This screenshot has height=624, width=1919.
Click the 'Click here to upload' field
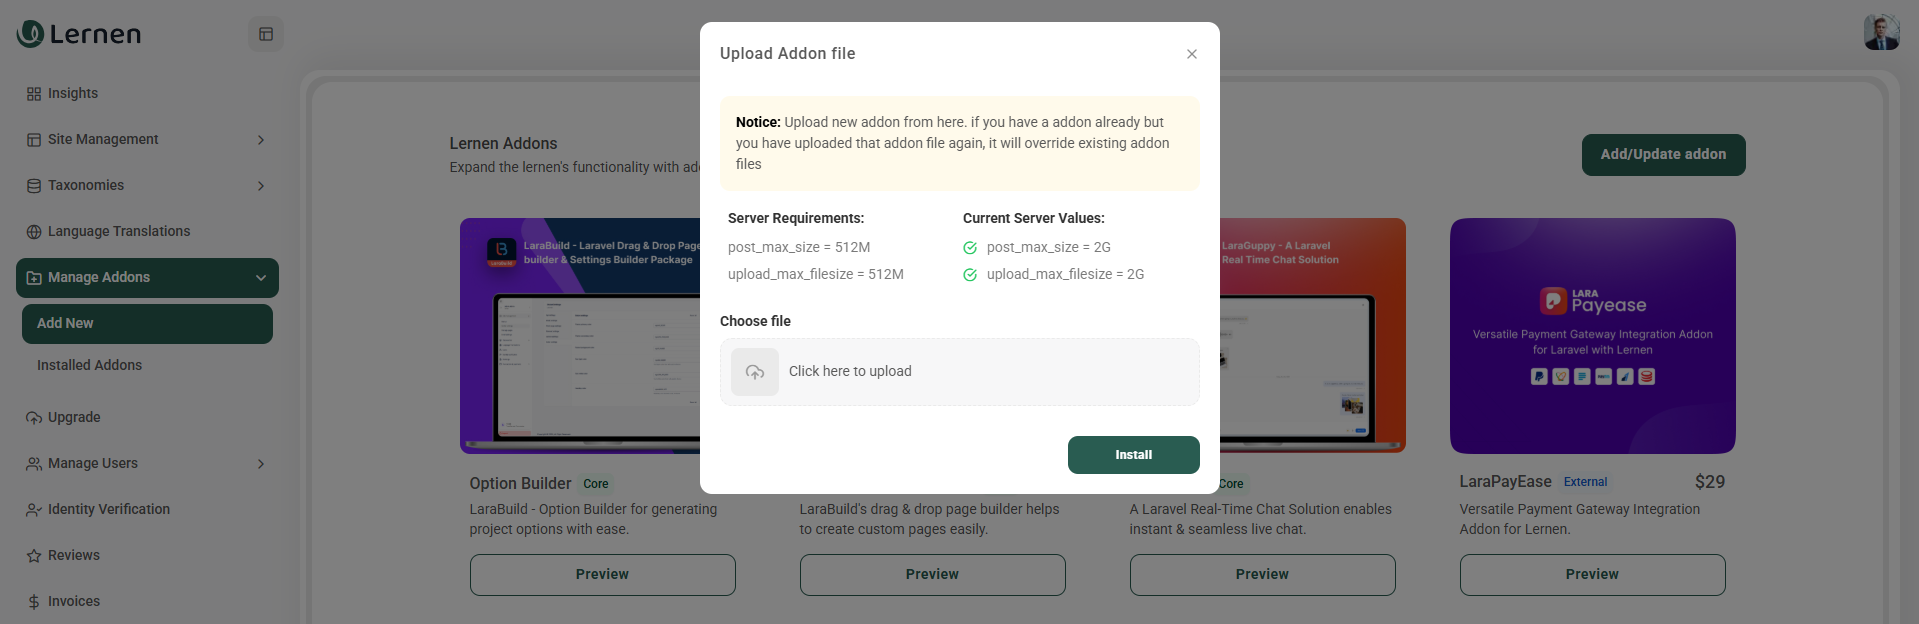(959, 372)
